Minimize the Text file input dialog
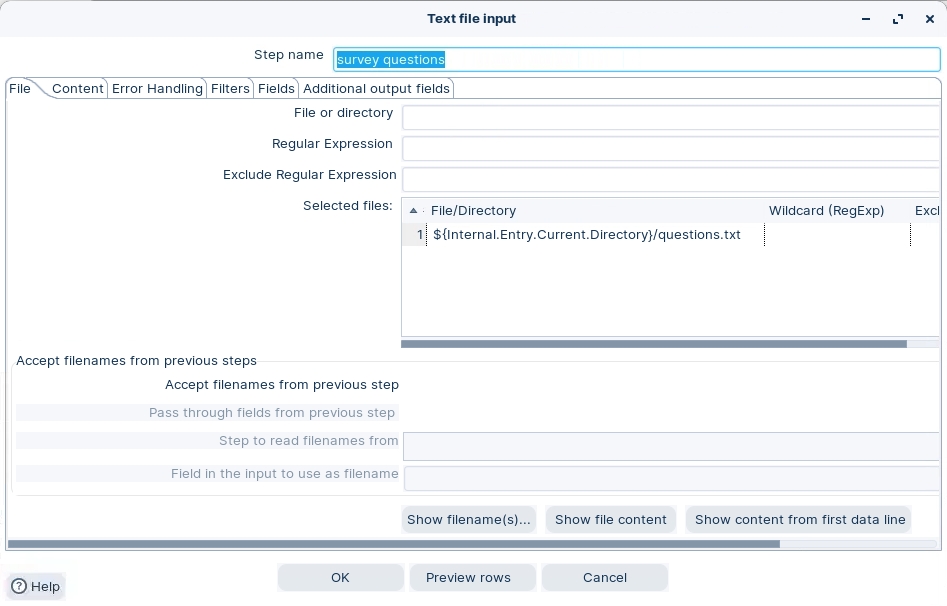This screenshot has width=947, height=606. (x=866, y=19)
